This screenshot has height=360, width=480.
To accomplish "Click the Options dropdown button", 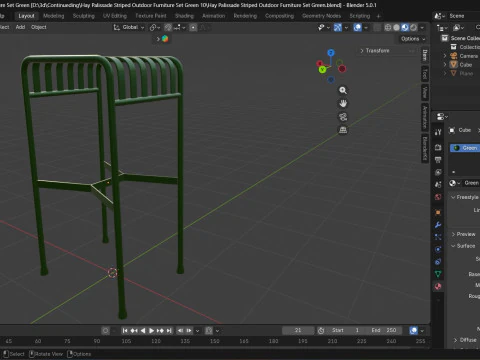I will pyautogui.click(x=413, y=39).
